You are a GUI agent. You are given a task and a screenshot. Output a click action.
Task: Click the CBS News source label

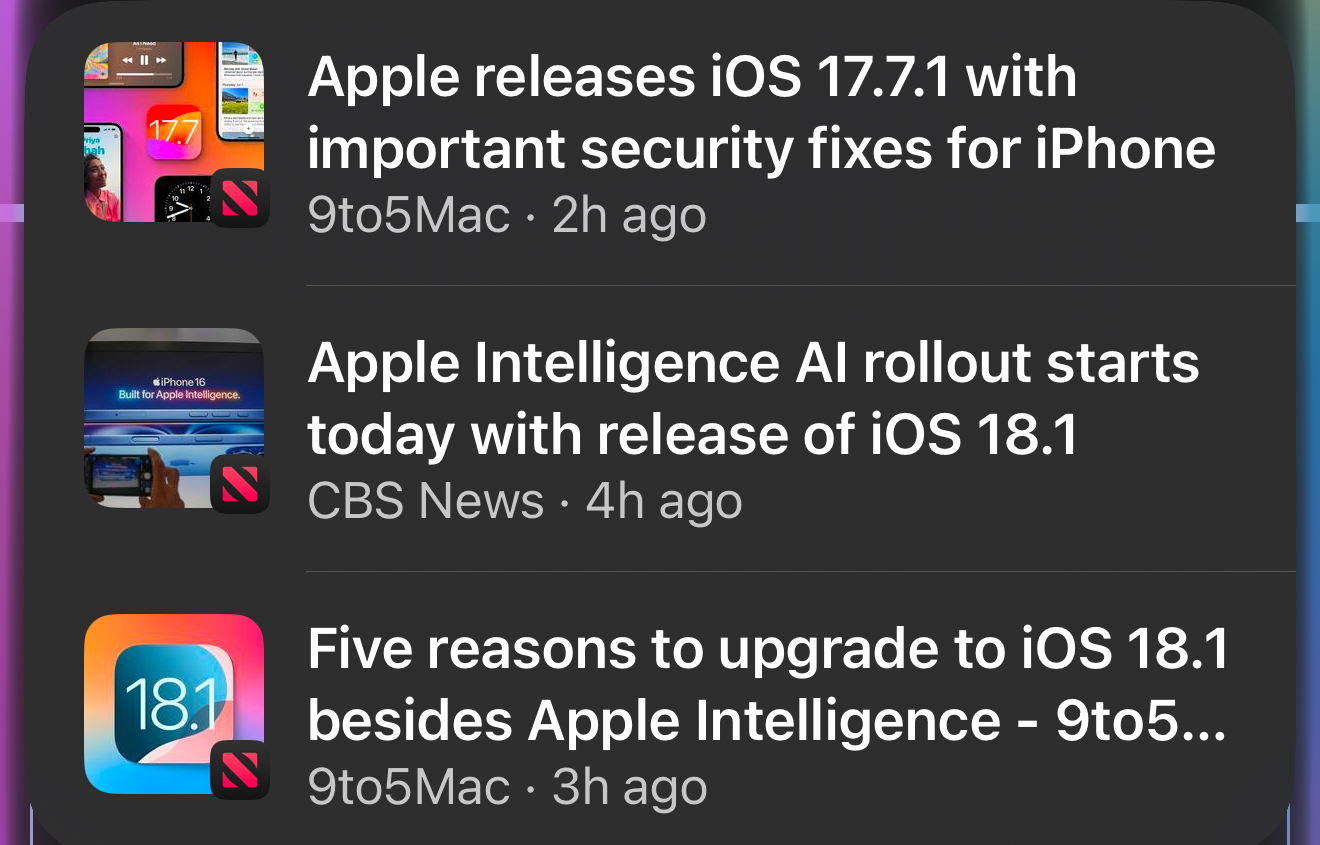pos(426,502)
